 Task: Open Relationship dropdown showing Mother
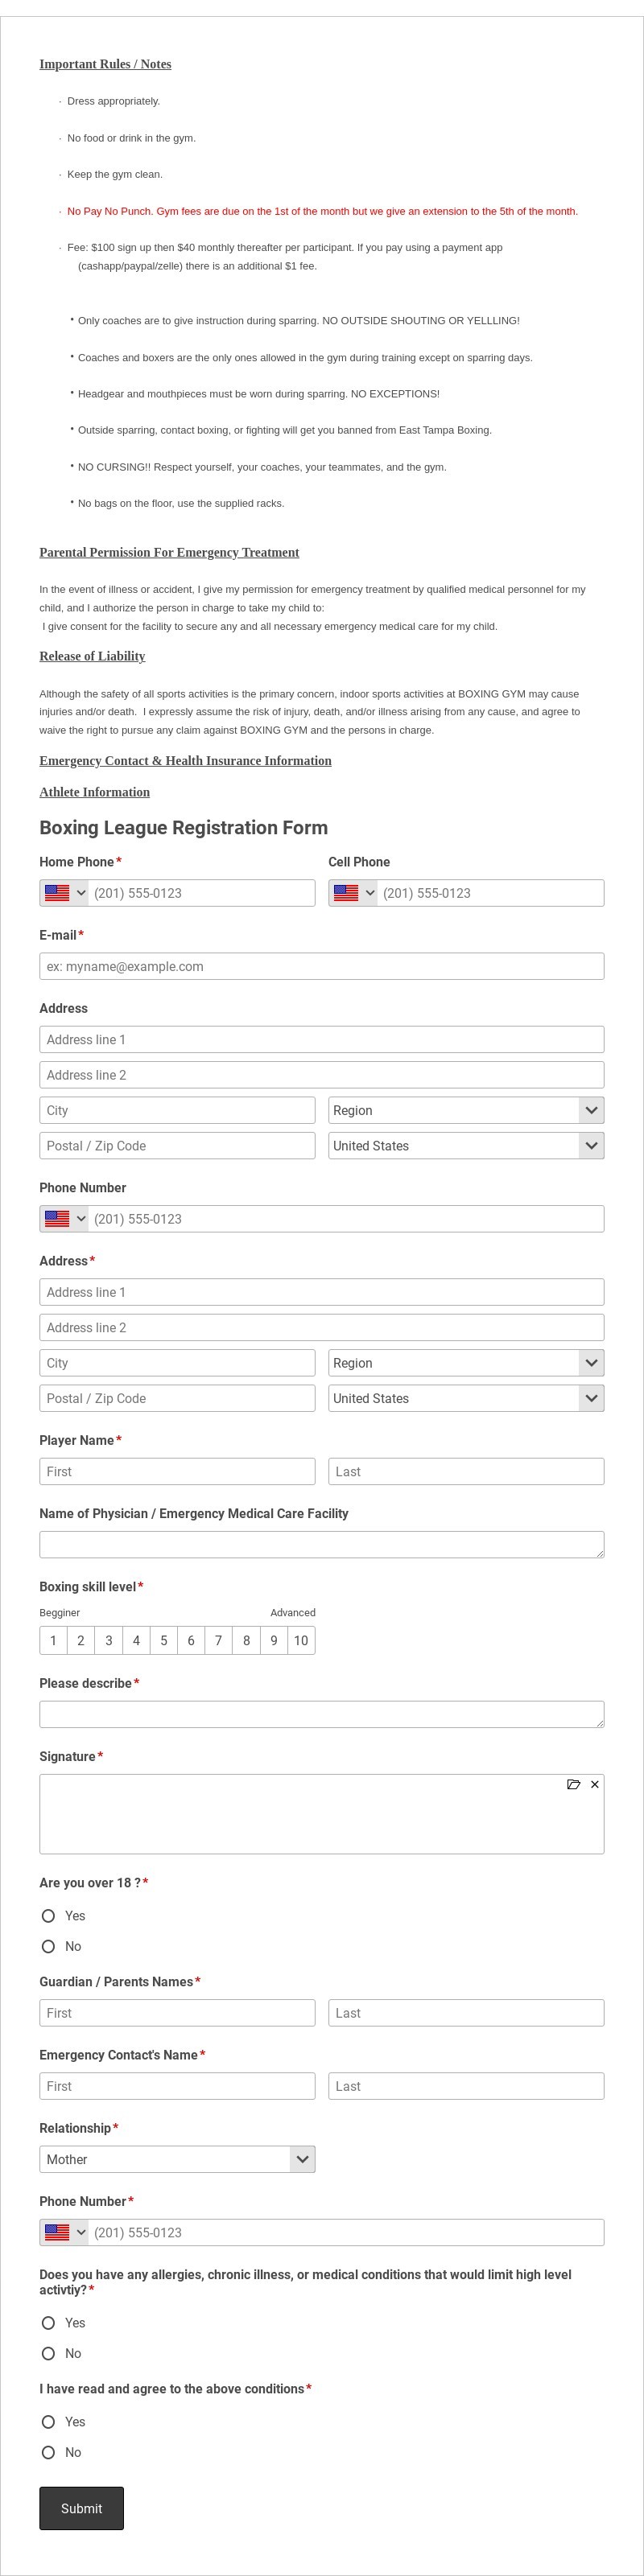[x=177, y=2159]
